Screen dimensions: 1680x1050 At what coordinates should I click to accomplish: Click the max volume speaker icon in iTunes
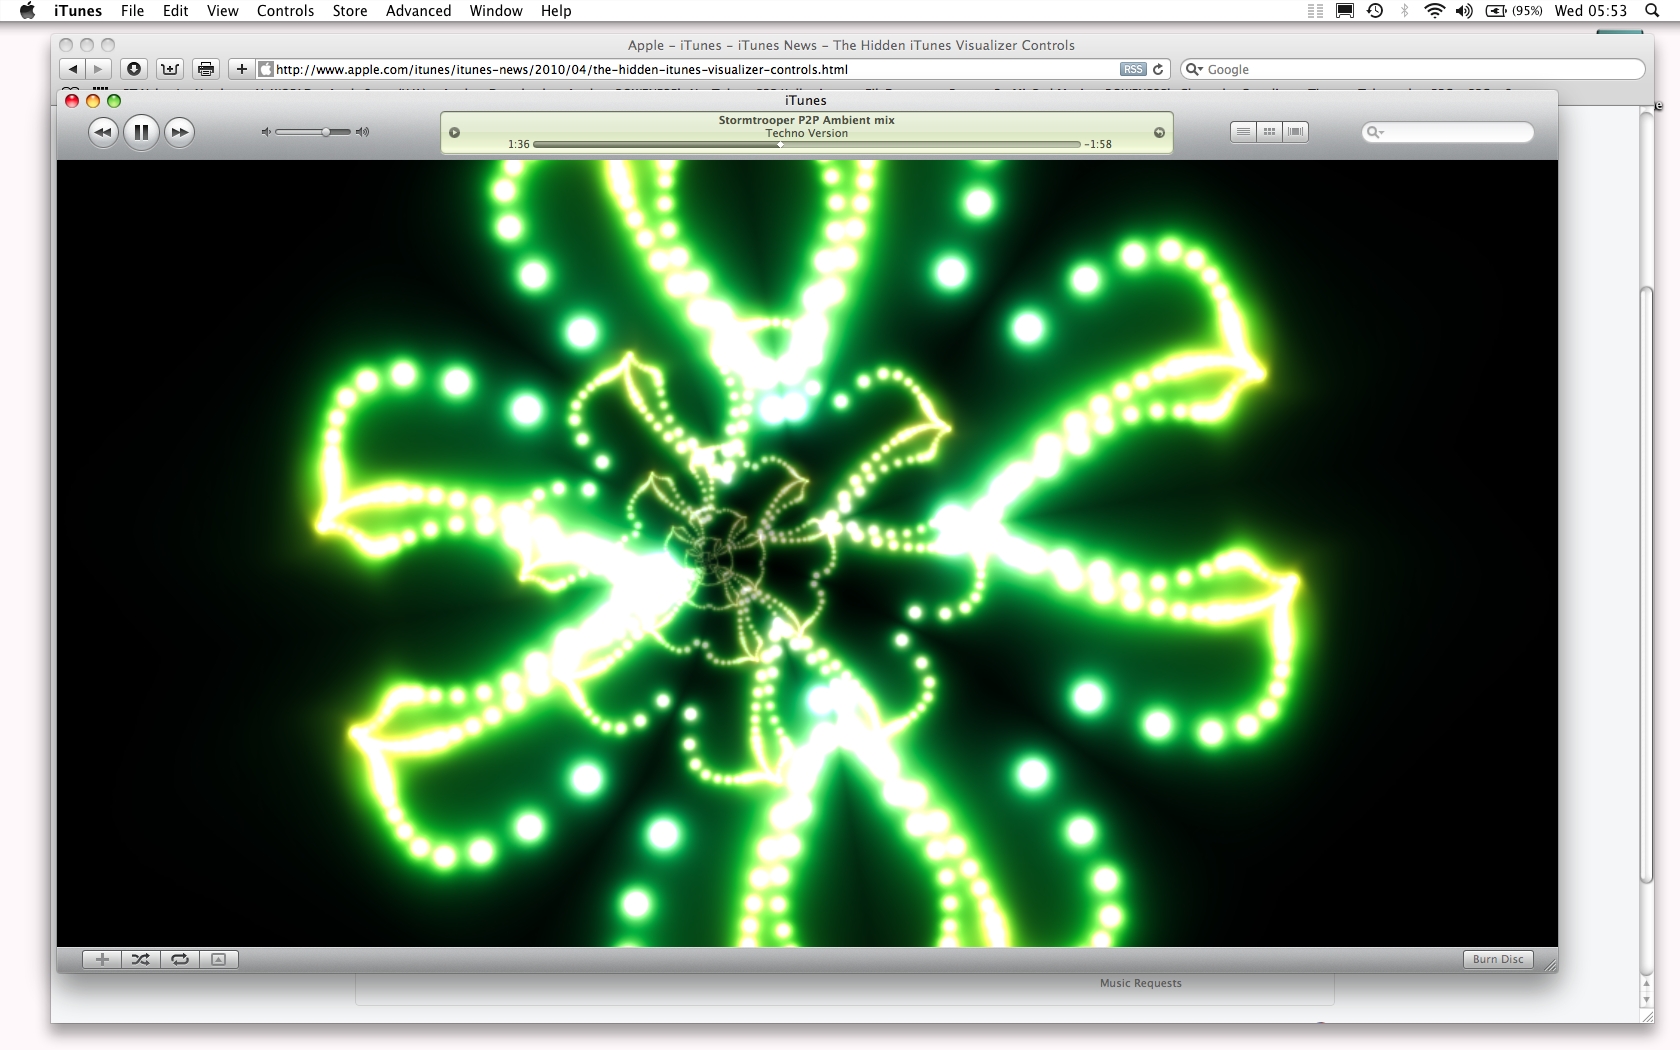(x=363, y=132)
